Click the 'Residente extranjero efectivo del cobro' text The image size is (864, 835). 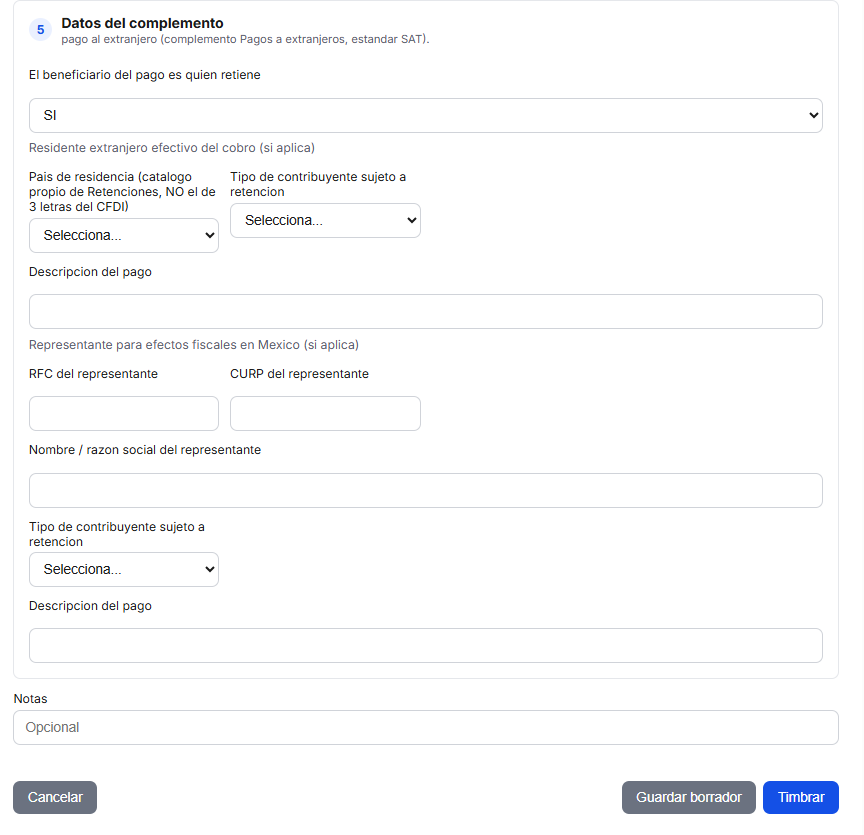click(172, 148)
